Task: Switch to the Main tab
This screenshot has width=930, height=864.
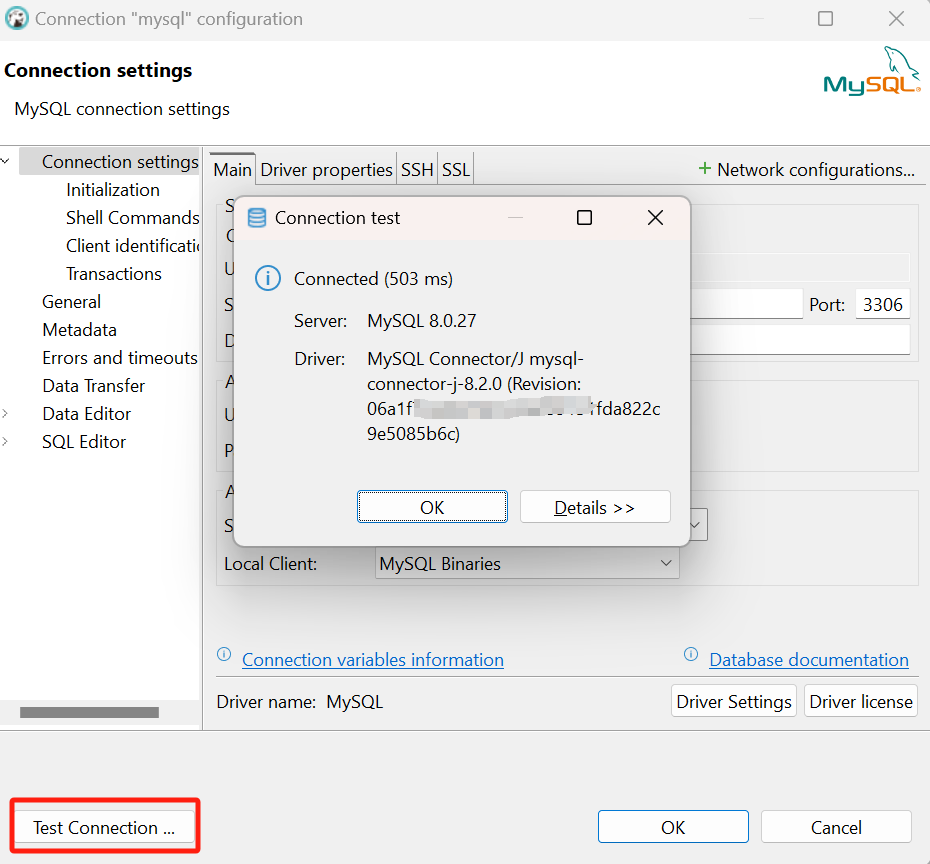Action: [232, 170]
